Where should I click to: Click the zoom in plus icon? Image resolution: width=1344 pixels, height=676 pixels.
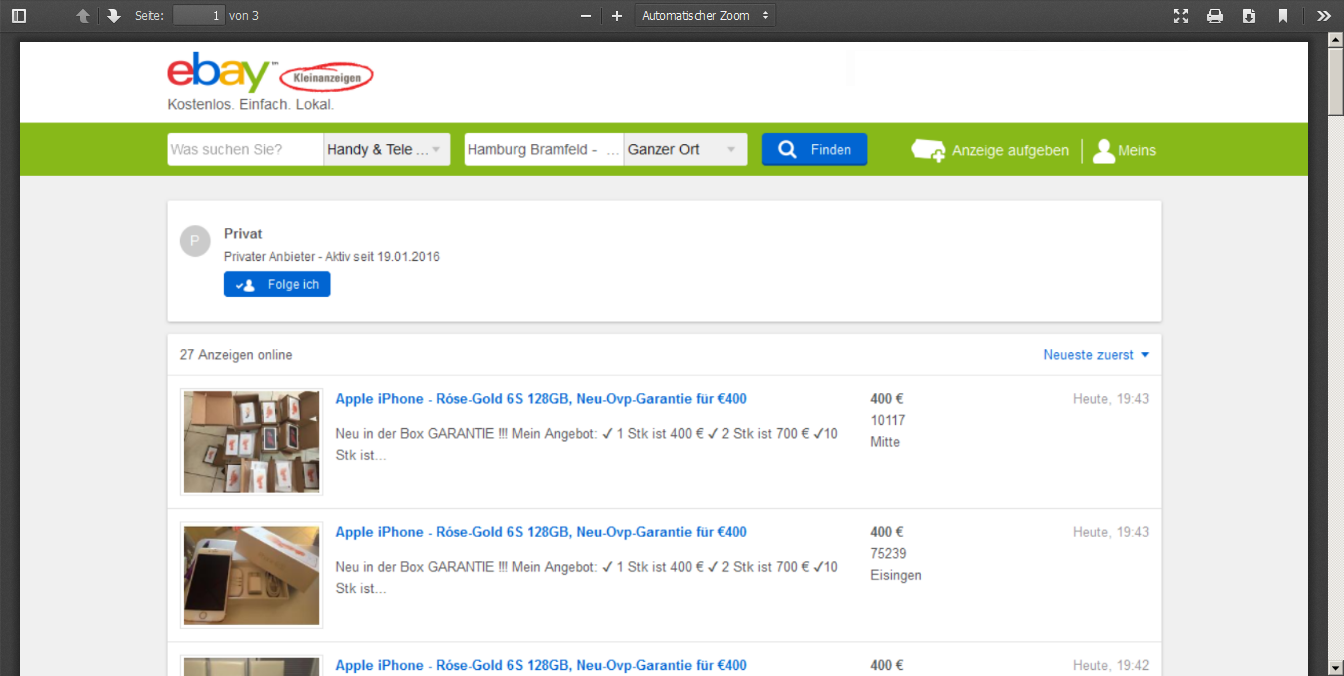617,16
